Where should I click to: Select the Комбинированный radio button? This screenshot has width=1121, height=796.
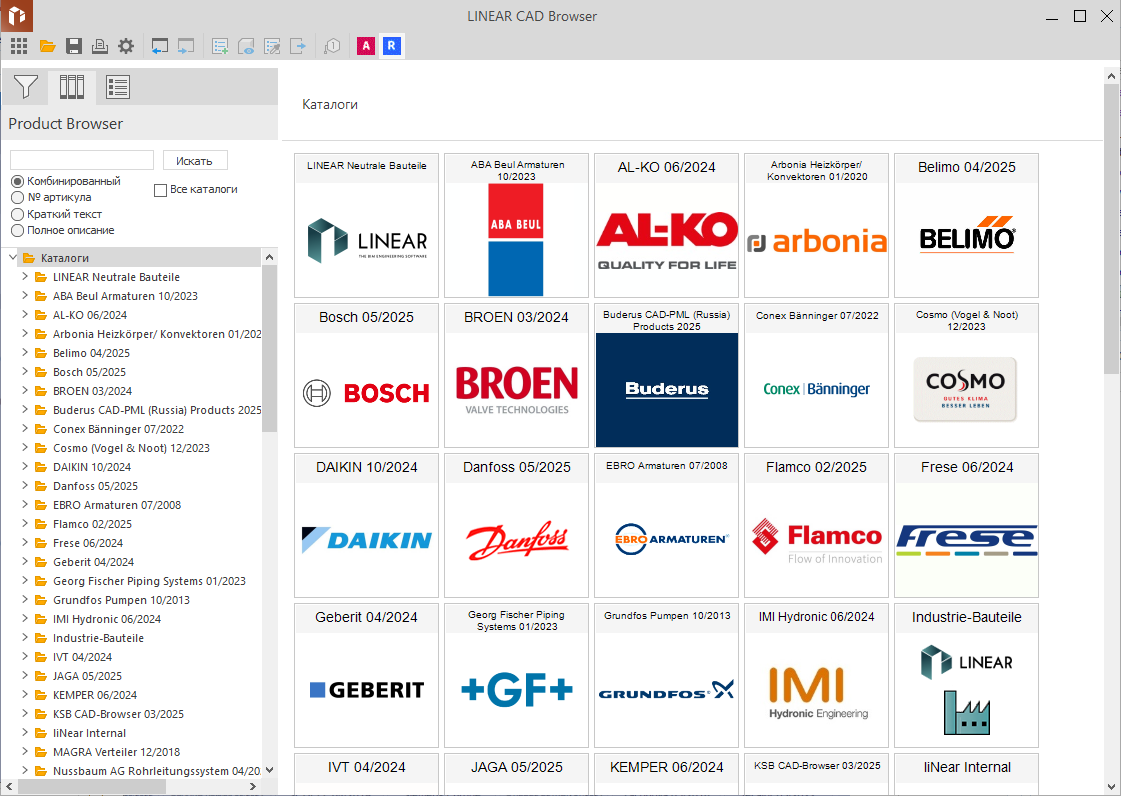18,182
